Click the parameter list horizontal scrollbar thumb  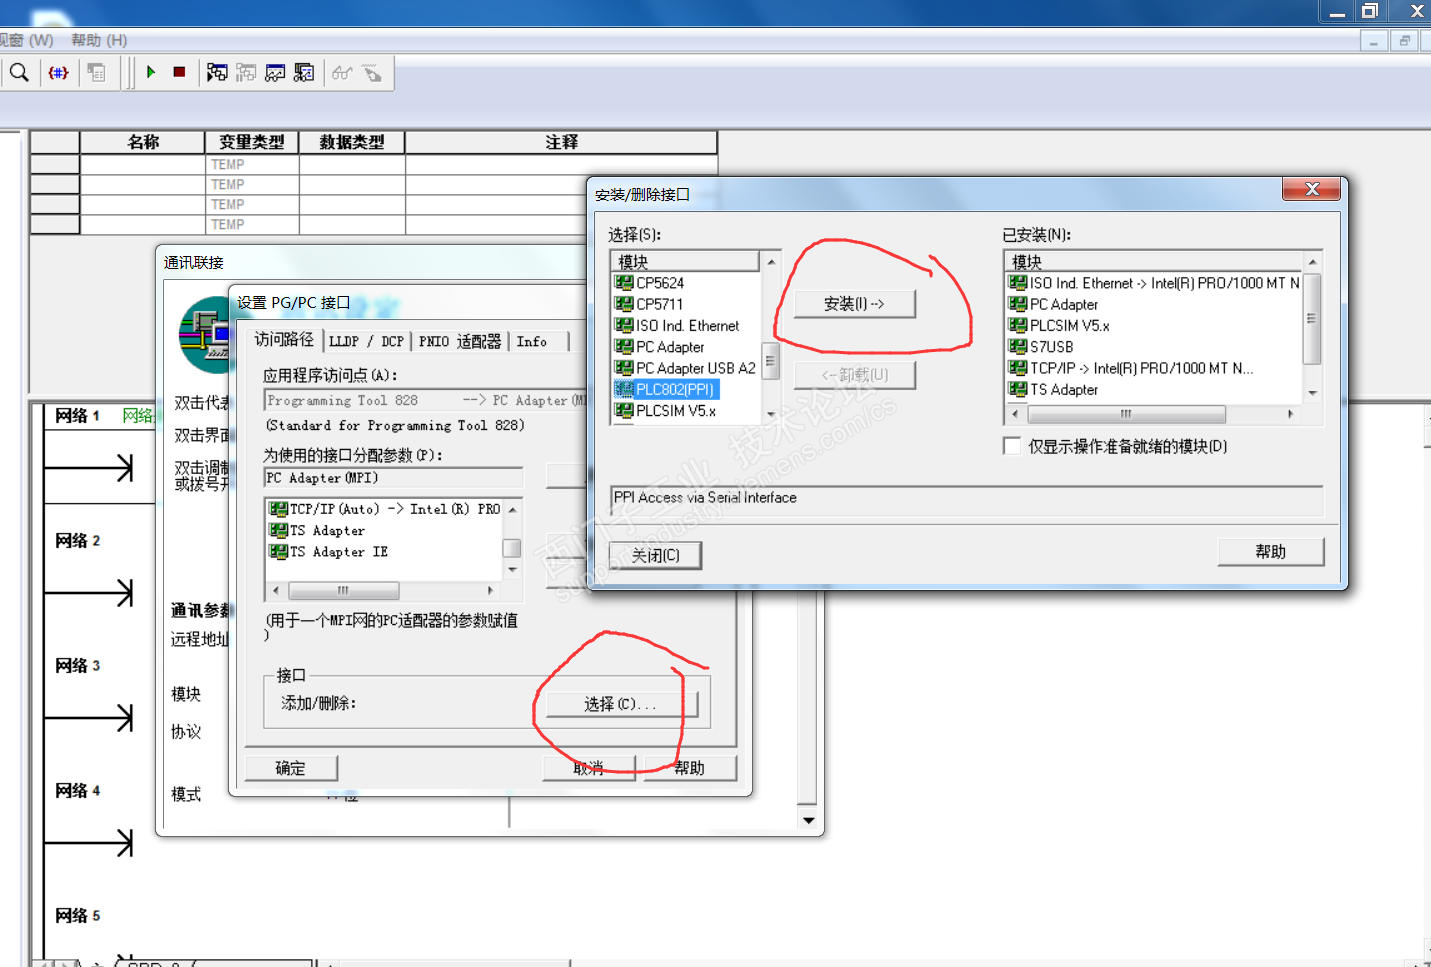[343, 590]
